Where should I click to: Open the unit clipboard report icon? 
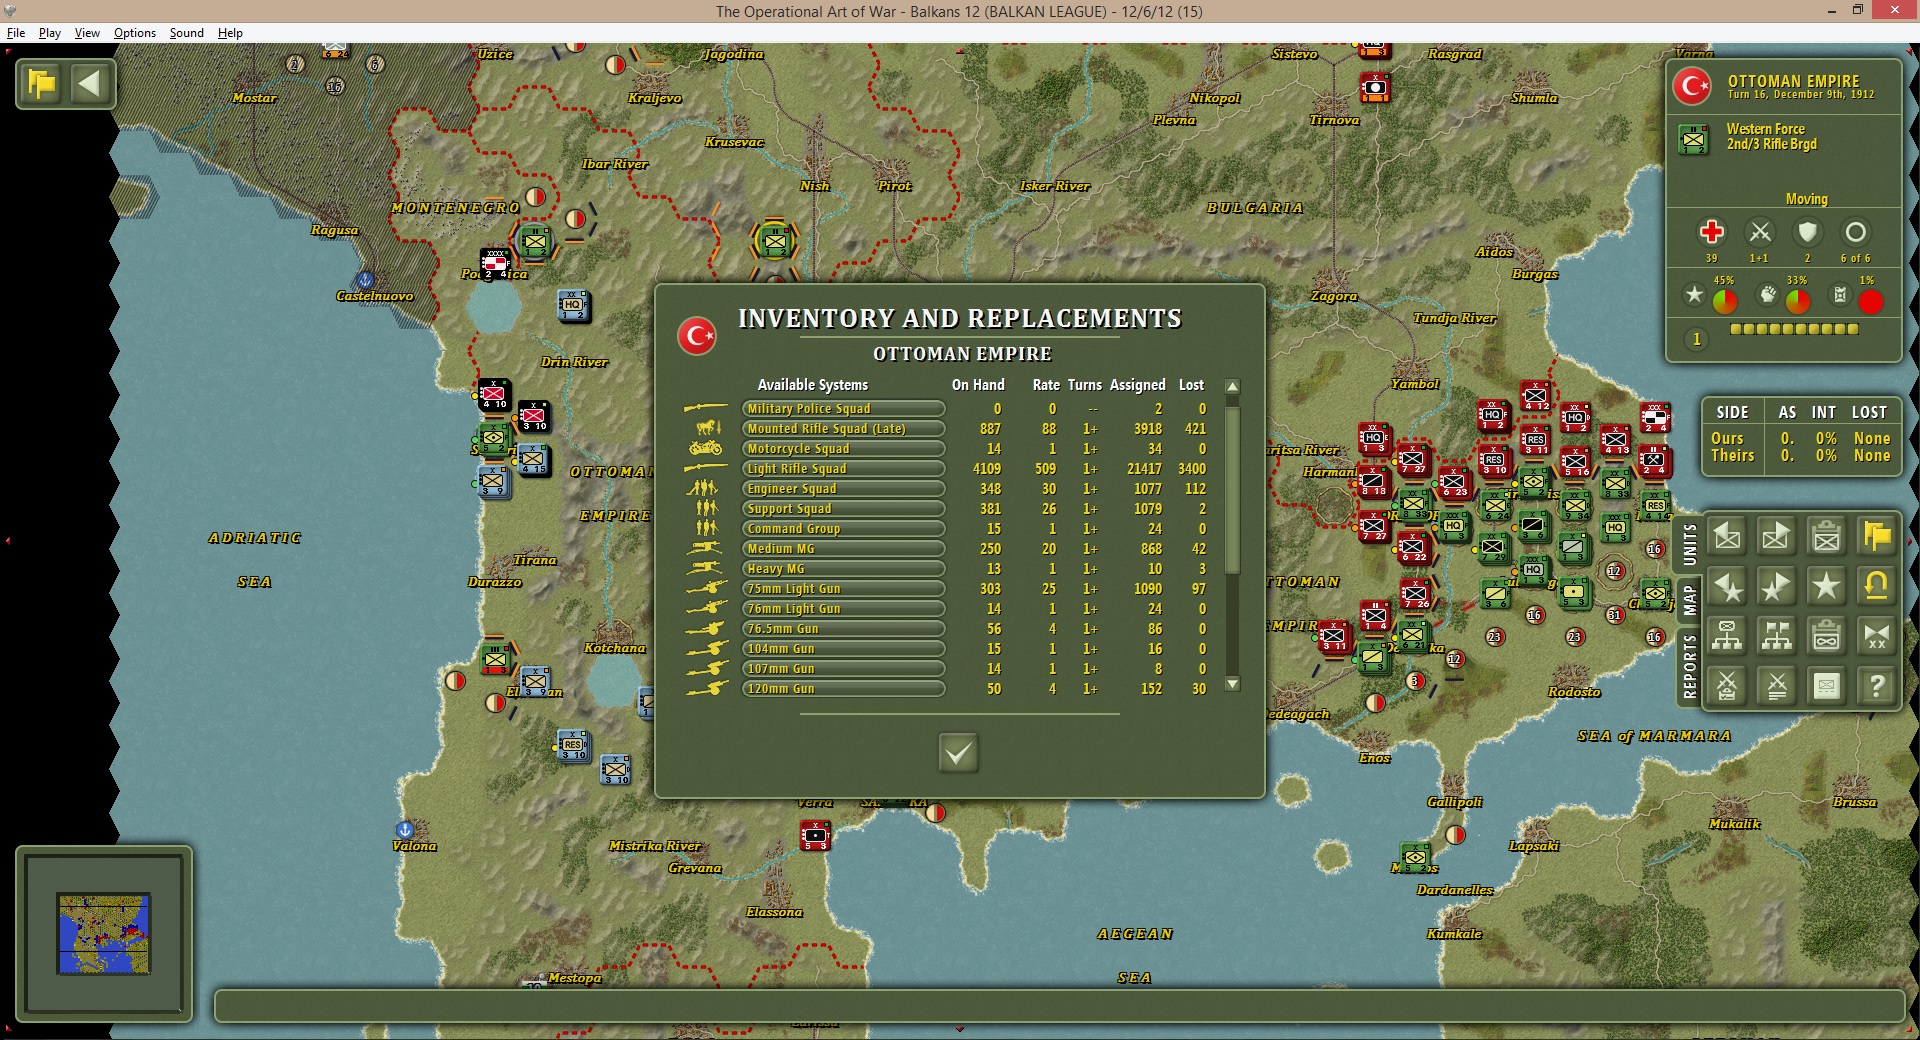coord(1827,537)
